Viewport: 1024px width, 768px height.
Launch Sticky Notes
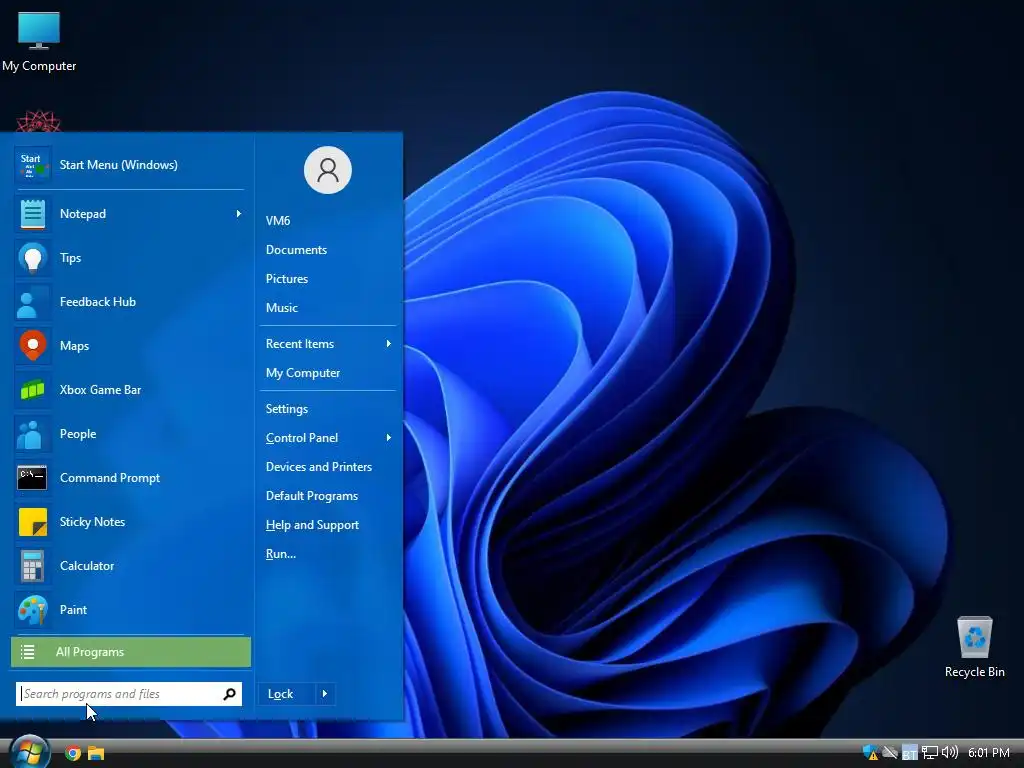tap(131, 522)
